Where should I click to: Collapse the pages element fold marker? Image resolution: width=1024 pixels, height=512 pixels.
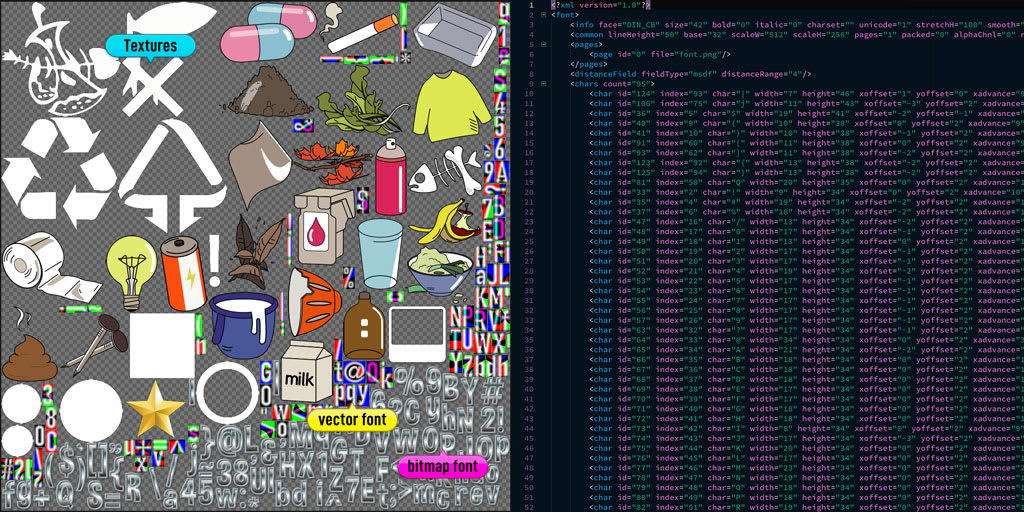click(x=543, y=44)
